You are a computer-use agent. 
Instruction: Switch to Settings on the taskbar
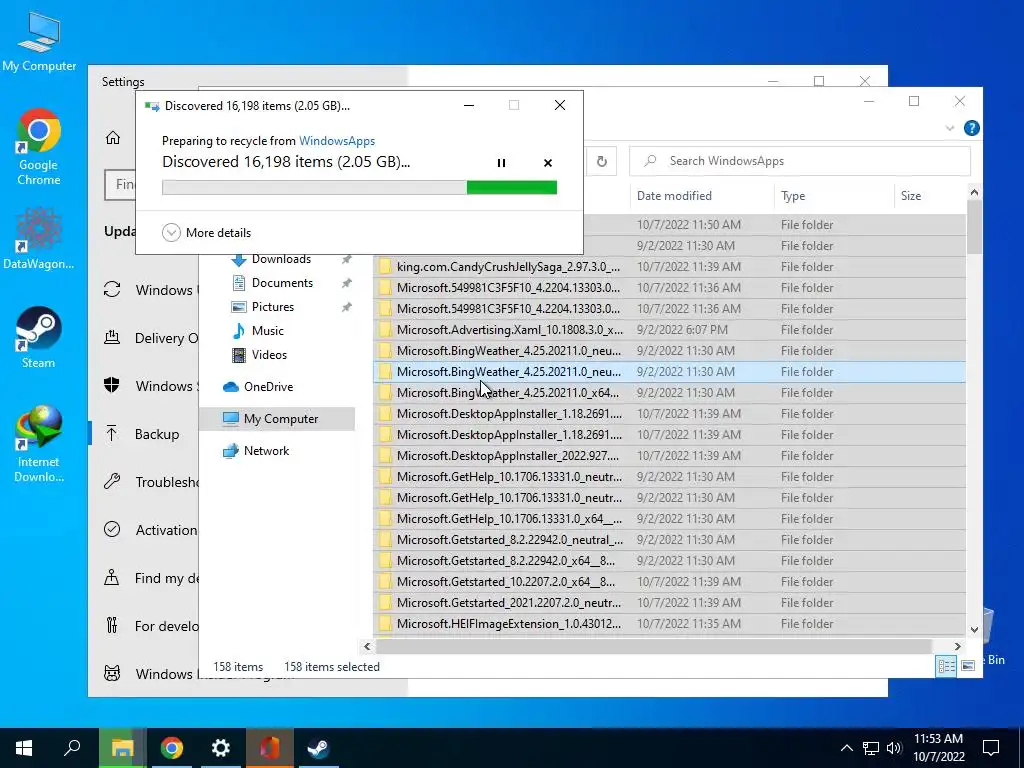click(221, 748)
